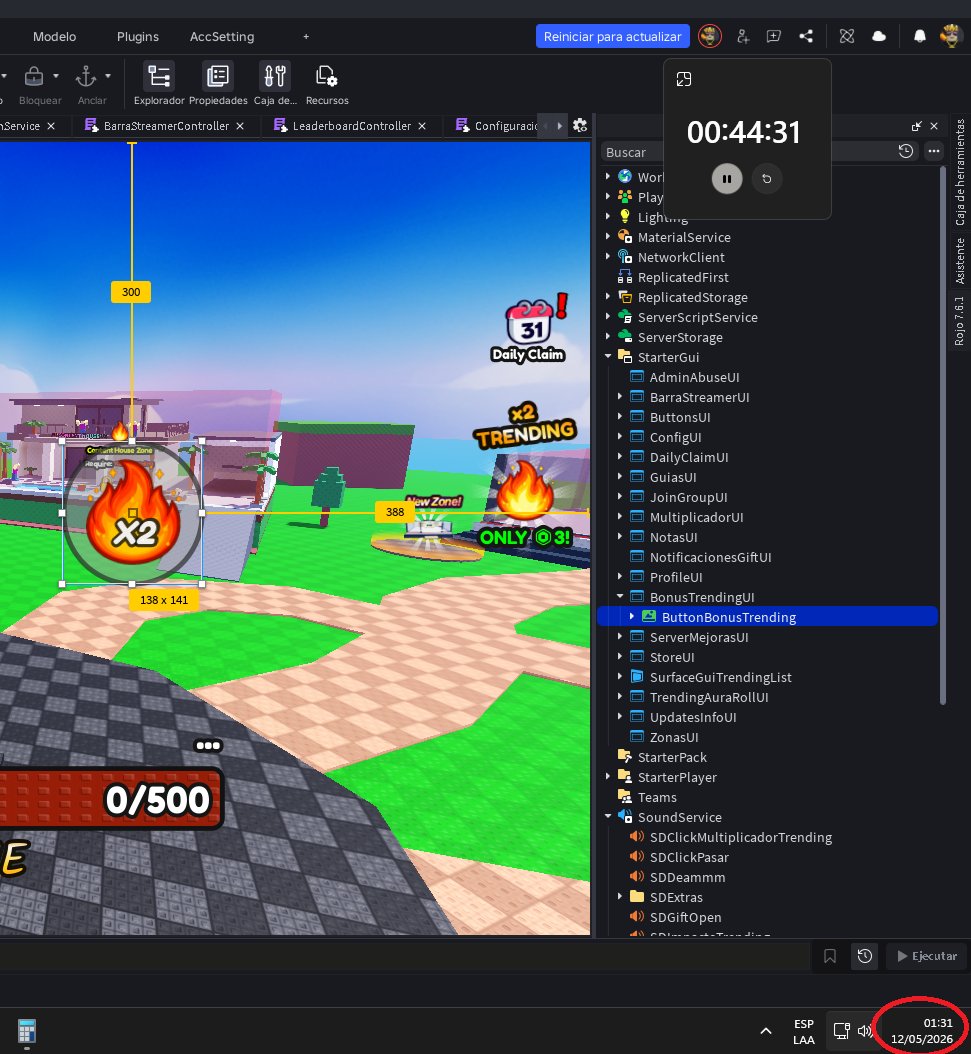971x1054 pixels.
Task: Click the share icon
Action: point(806,36)
